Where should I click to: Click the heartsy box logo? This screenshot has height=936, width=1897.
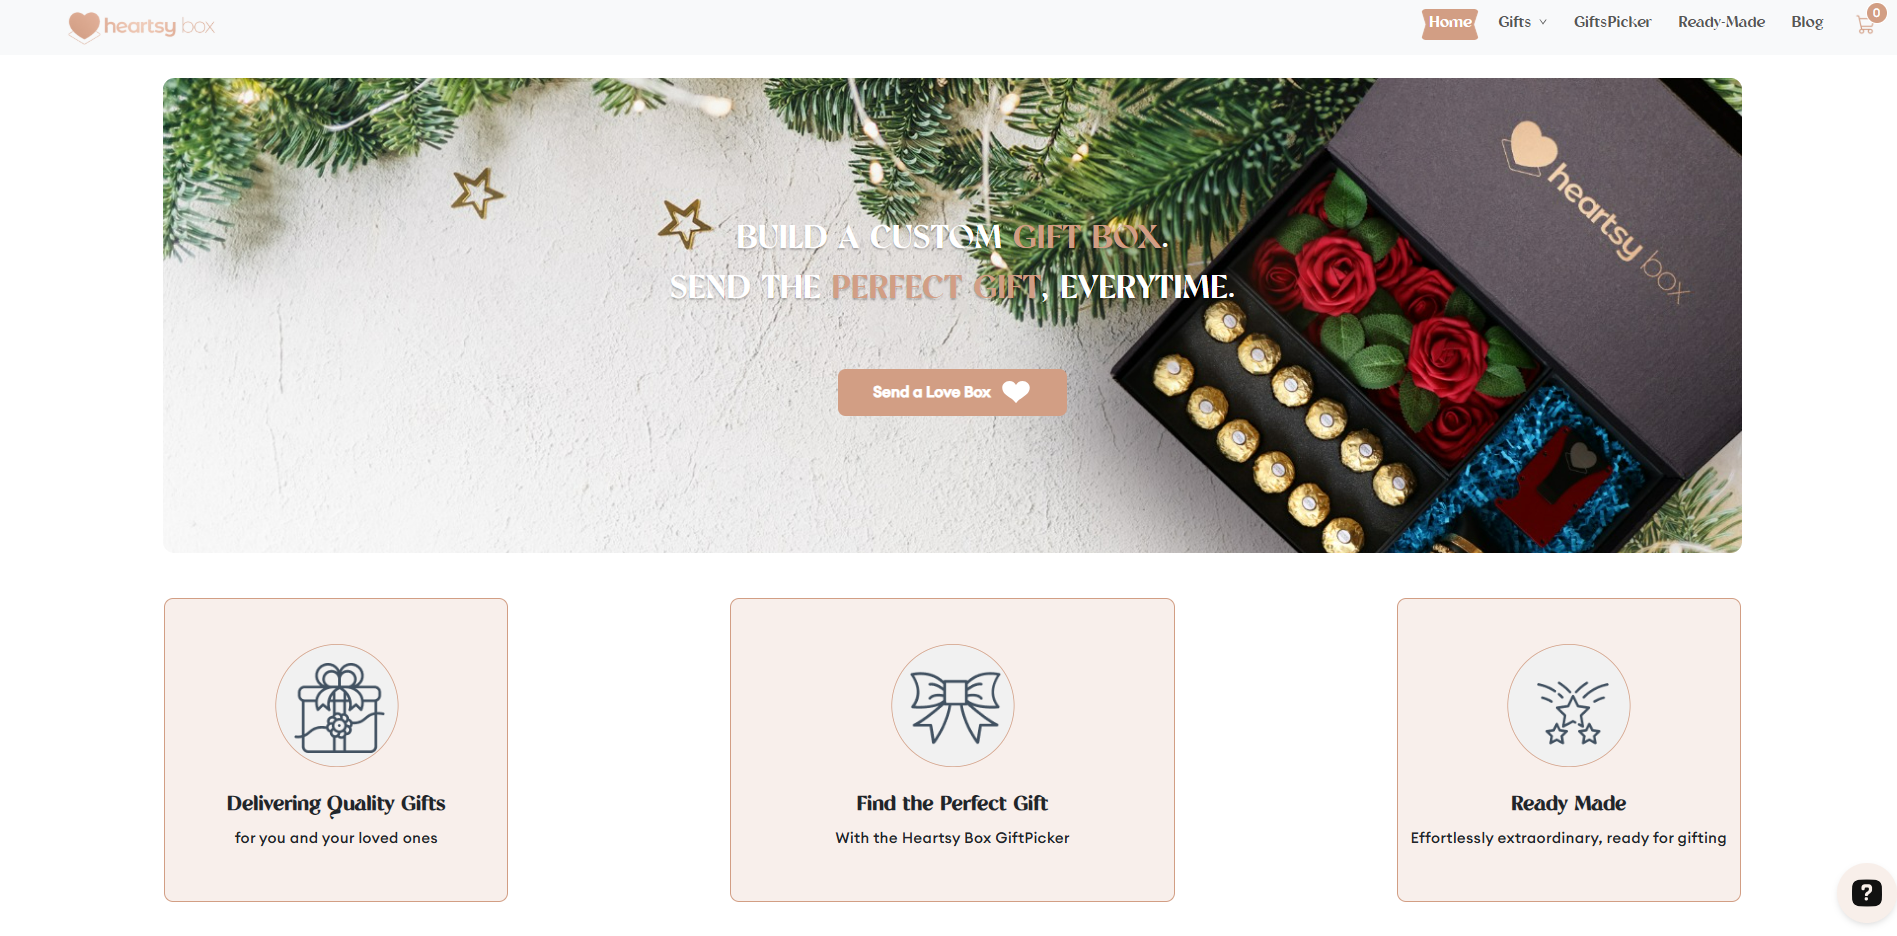pos(142,26)
